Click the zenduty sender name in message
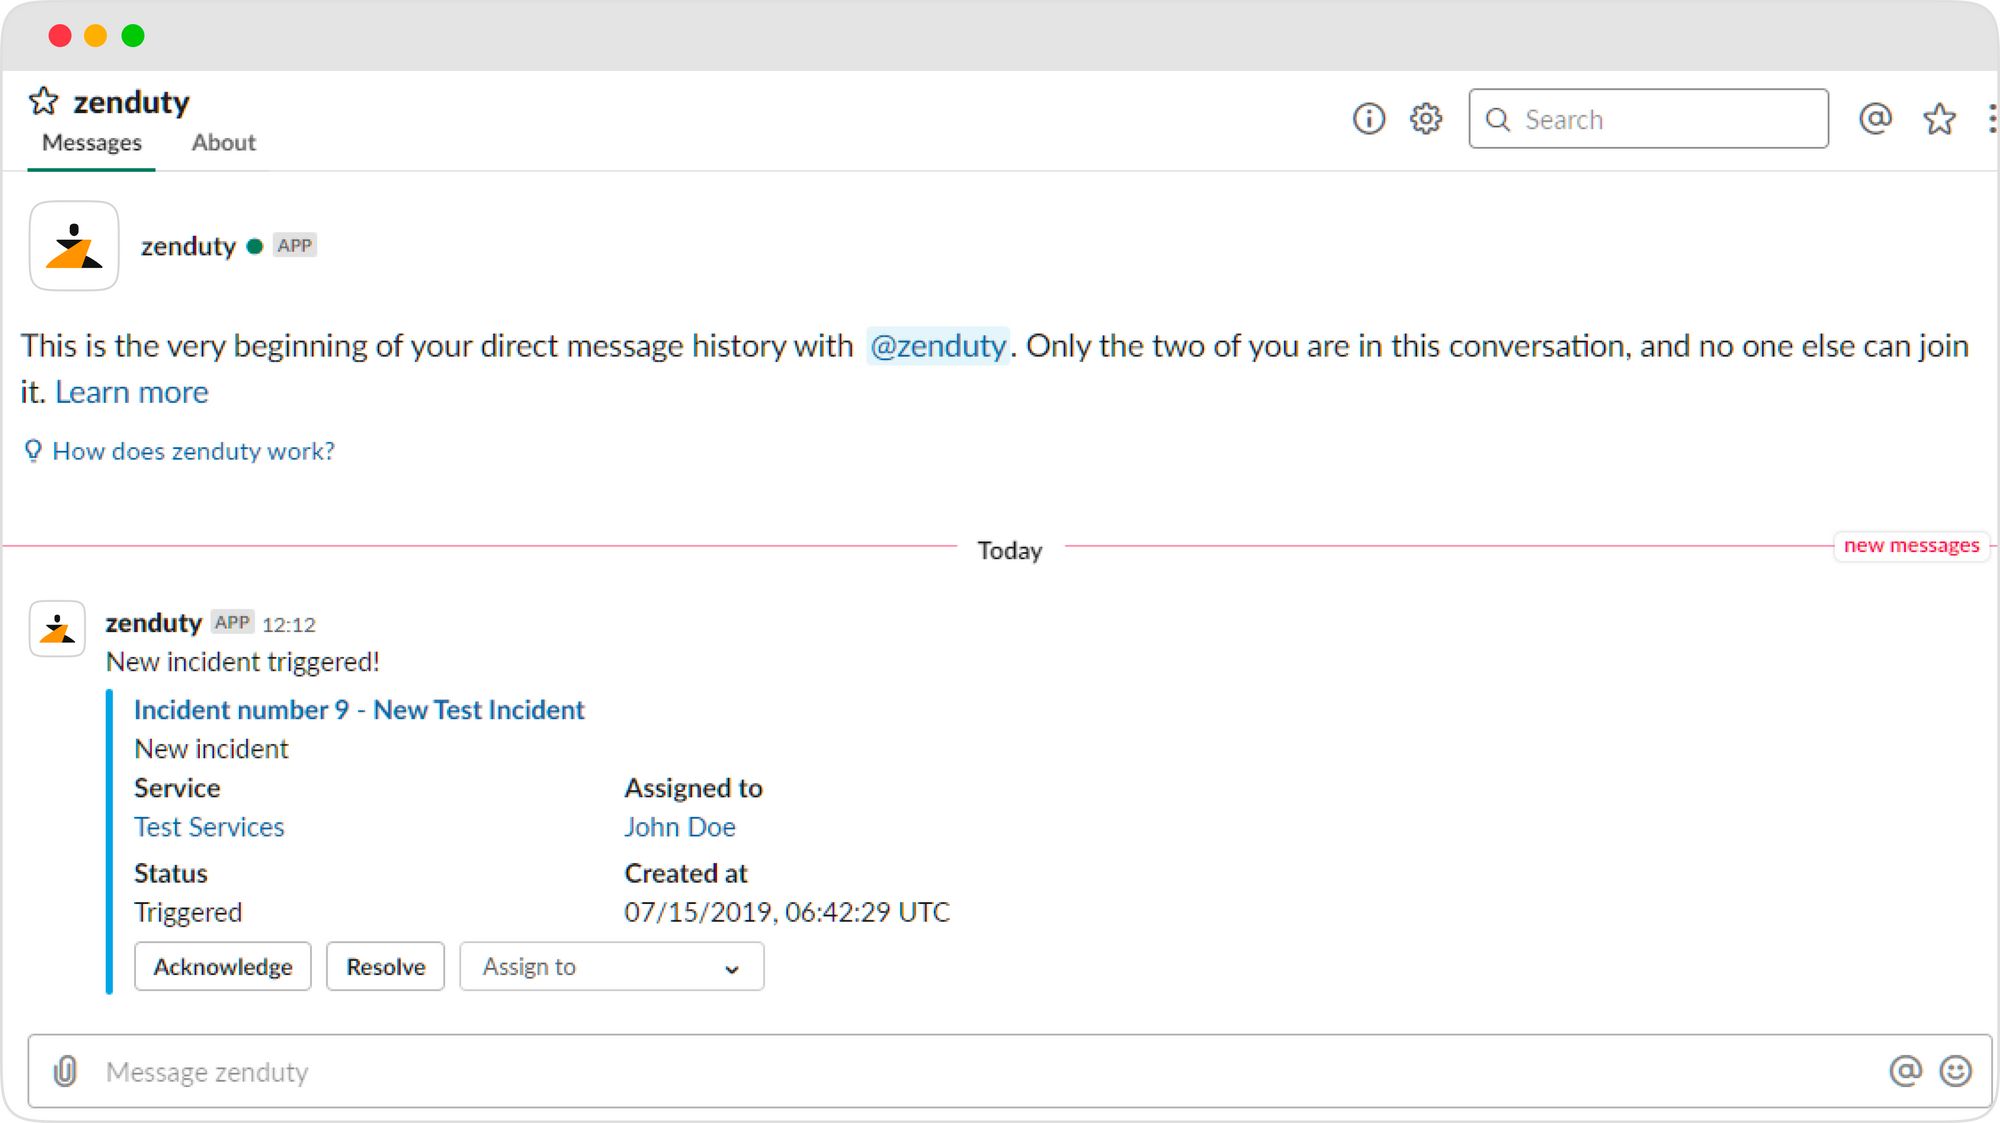 [x=154, y=623]
